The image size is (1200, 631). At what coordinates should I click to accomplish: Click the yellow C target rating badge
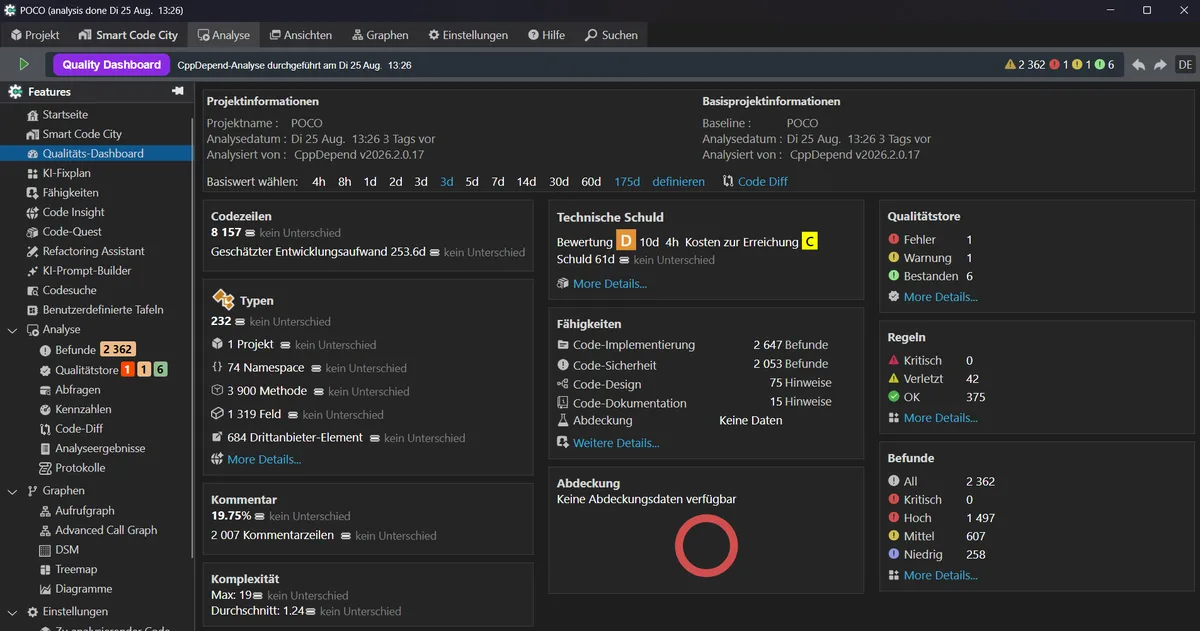pos(809,241)
